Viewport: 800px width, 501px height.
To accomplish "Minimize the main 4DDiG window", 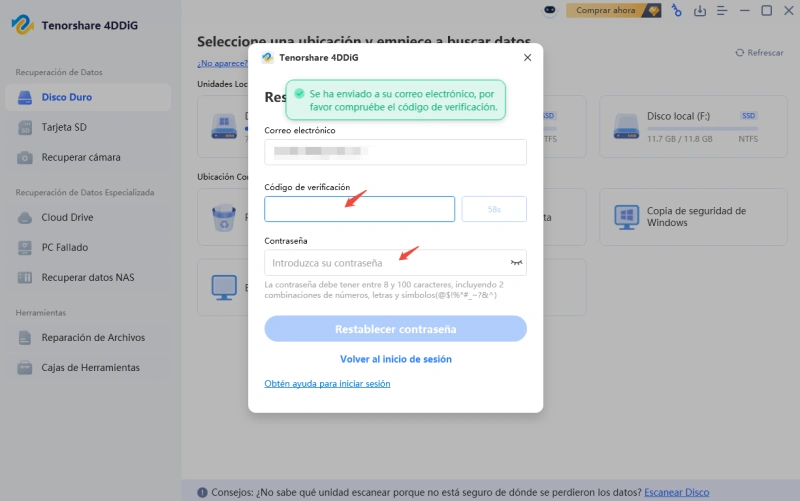I will click(744, 10).
